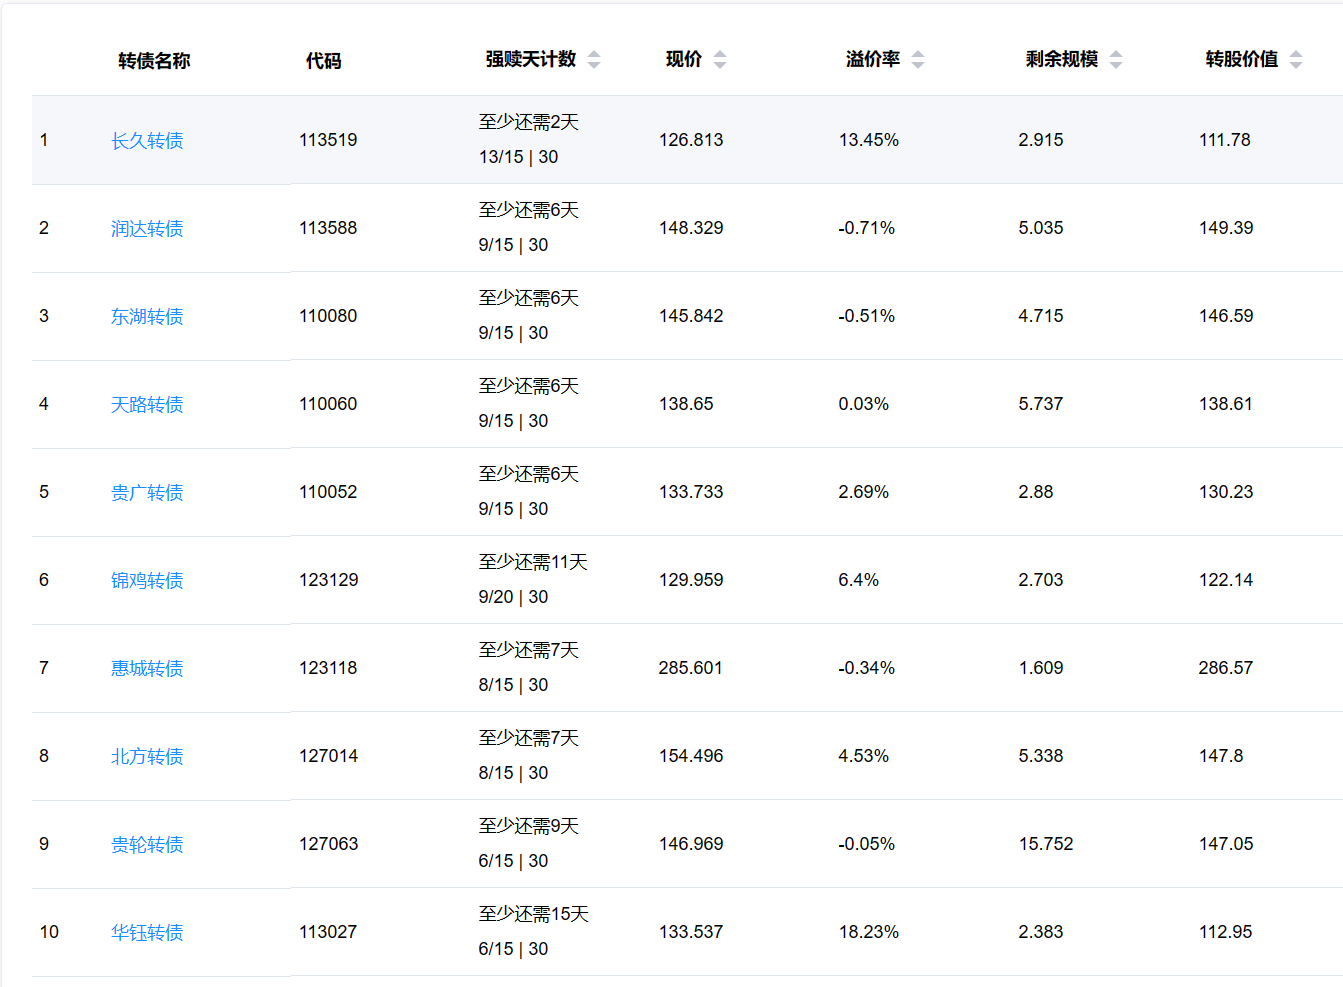Select the code cell 113519
This screenshot has width=1343, height=987.
[328, 140]
